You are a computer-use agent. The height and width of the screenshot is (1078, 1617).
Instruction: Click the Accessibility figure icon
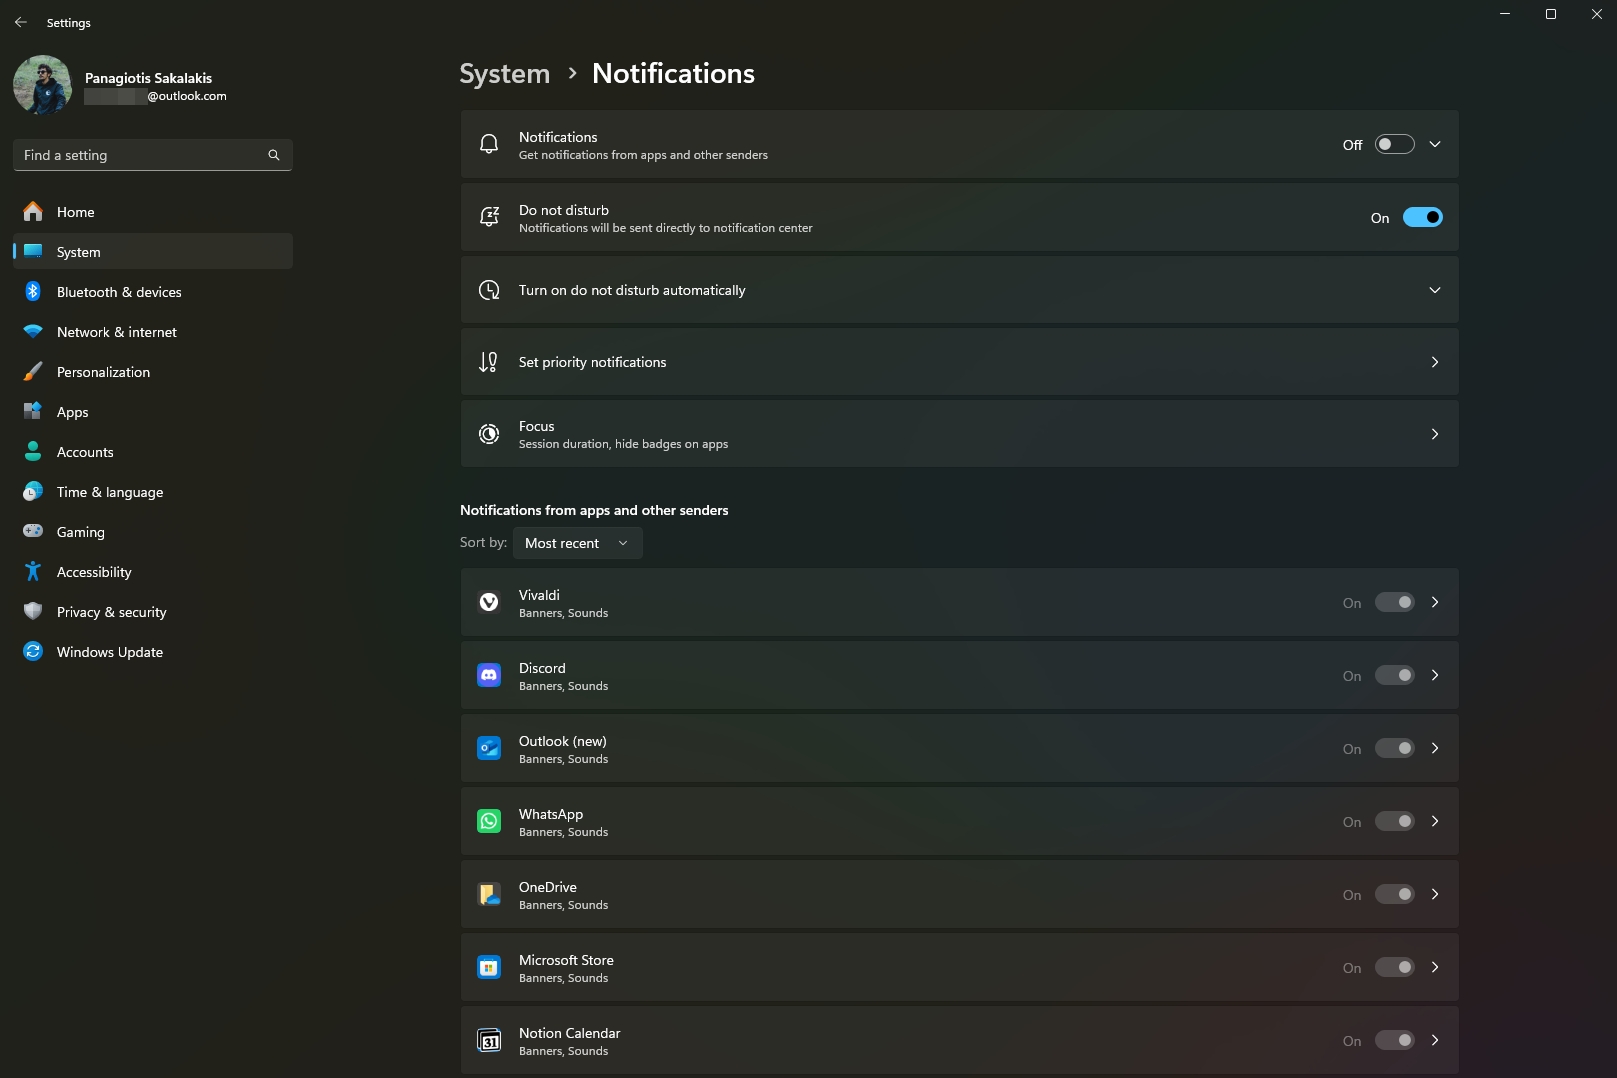[33, 571]
